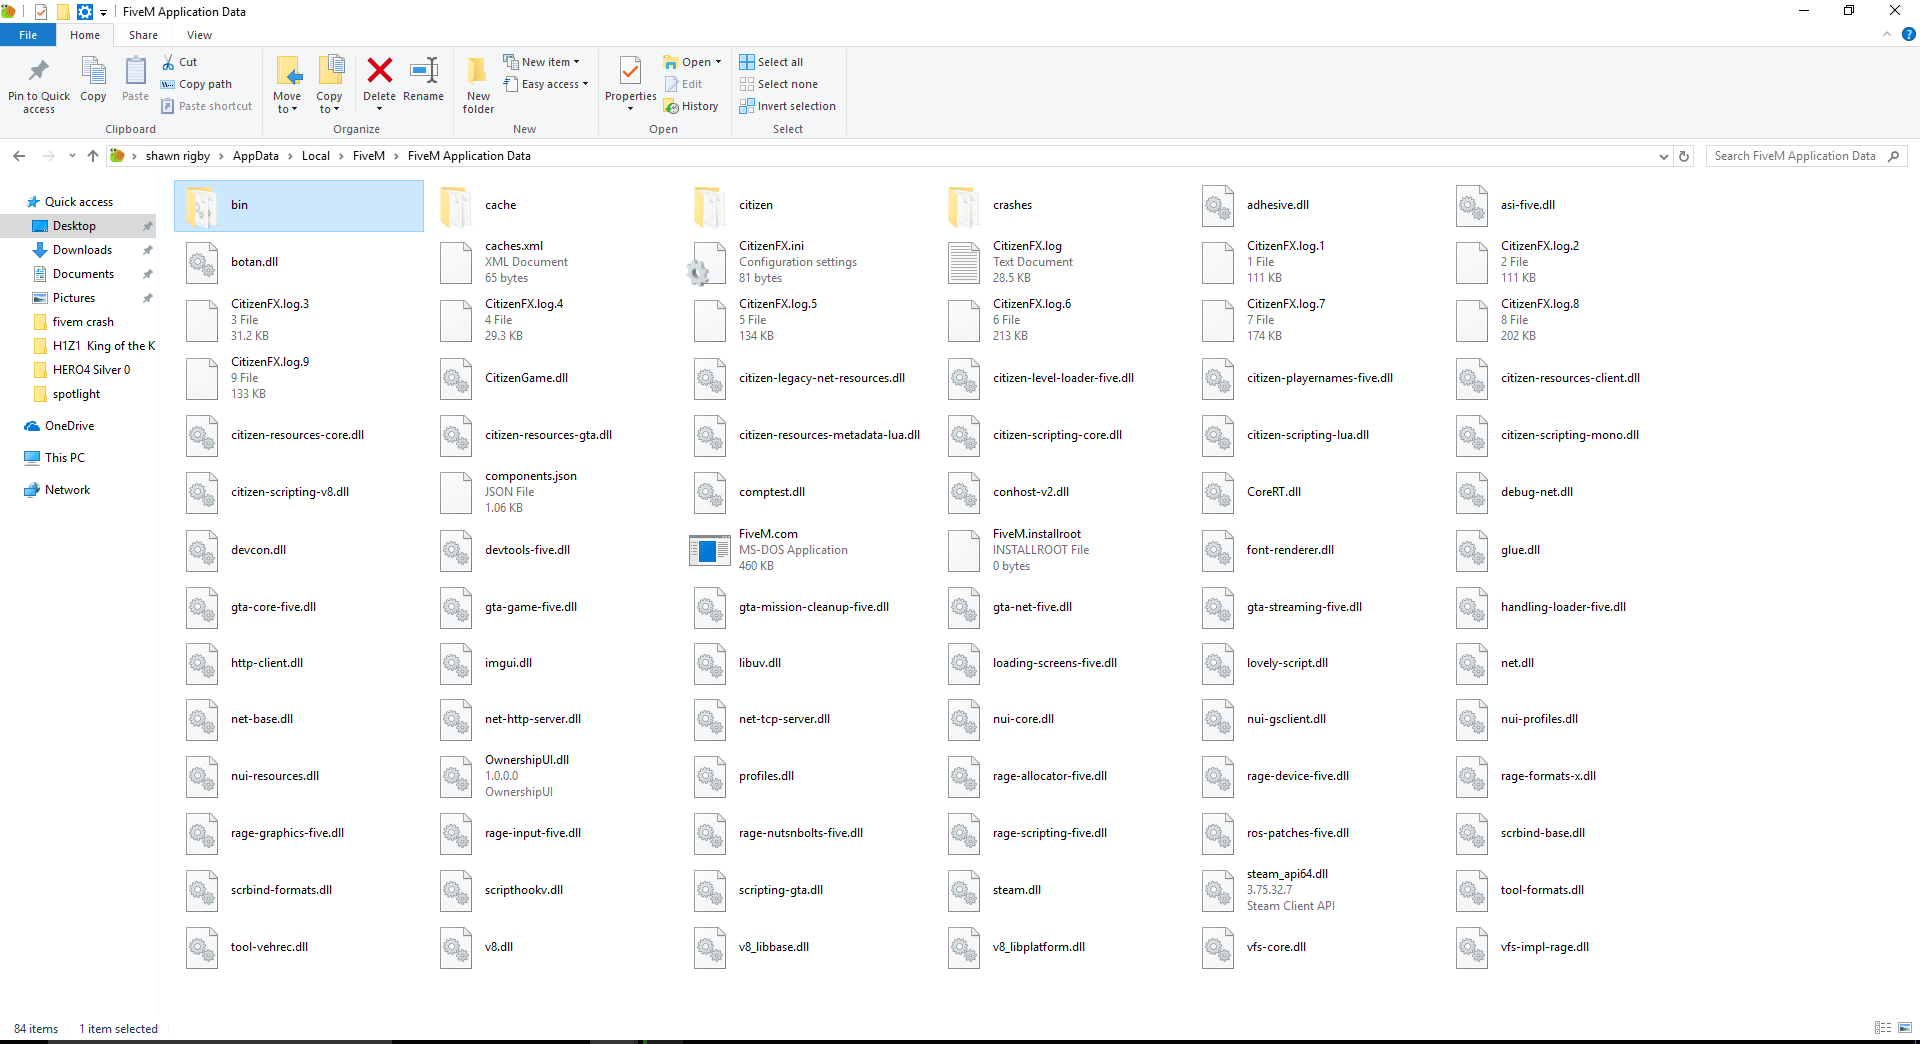Switch to the Home ribbon tab

coord(85,35)
